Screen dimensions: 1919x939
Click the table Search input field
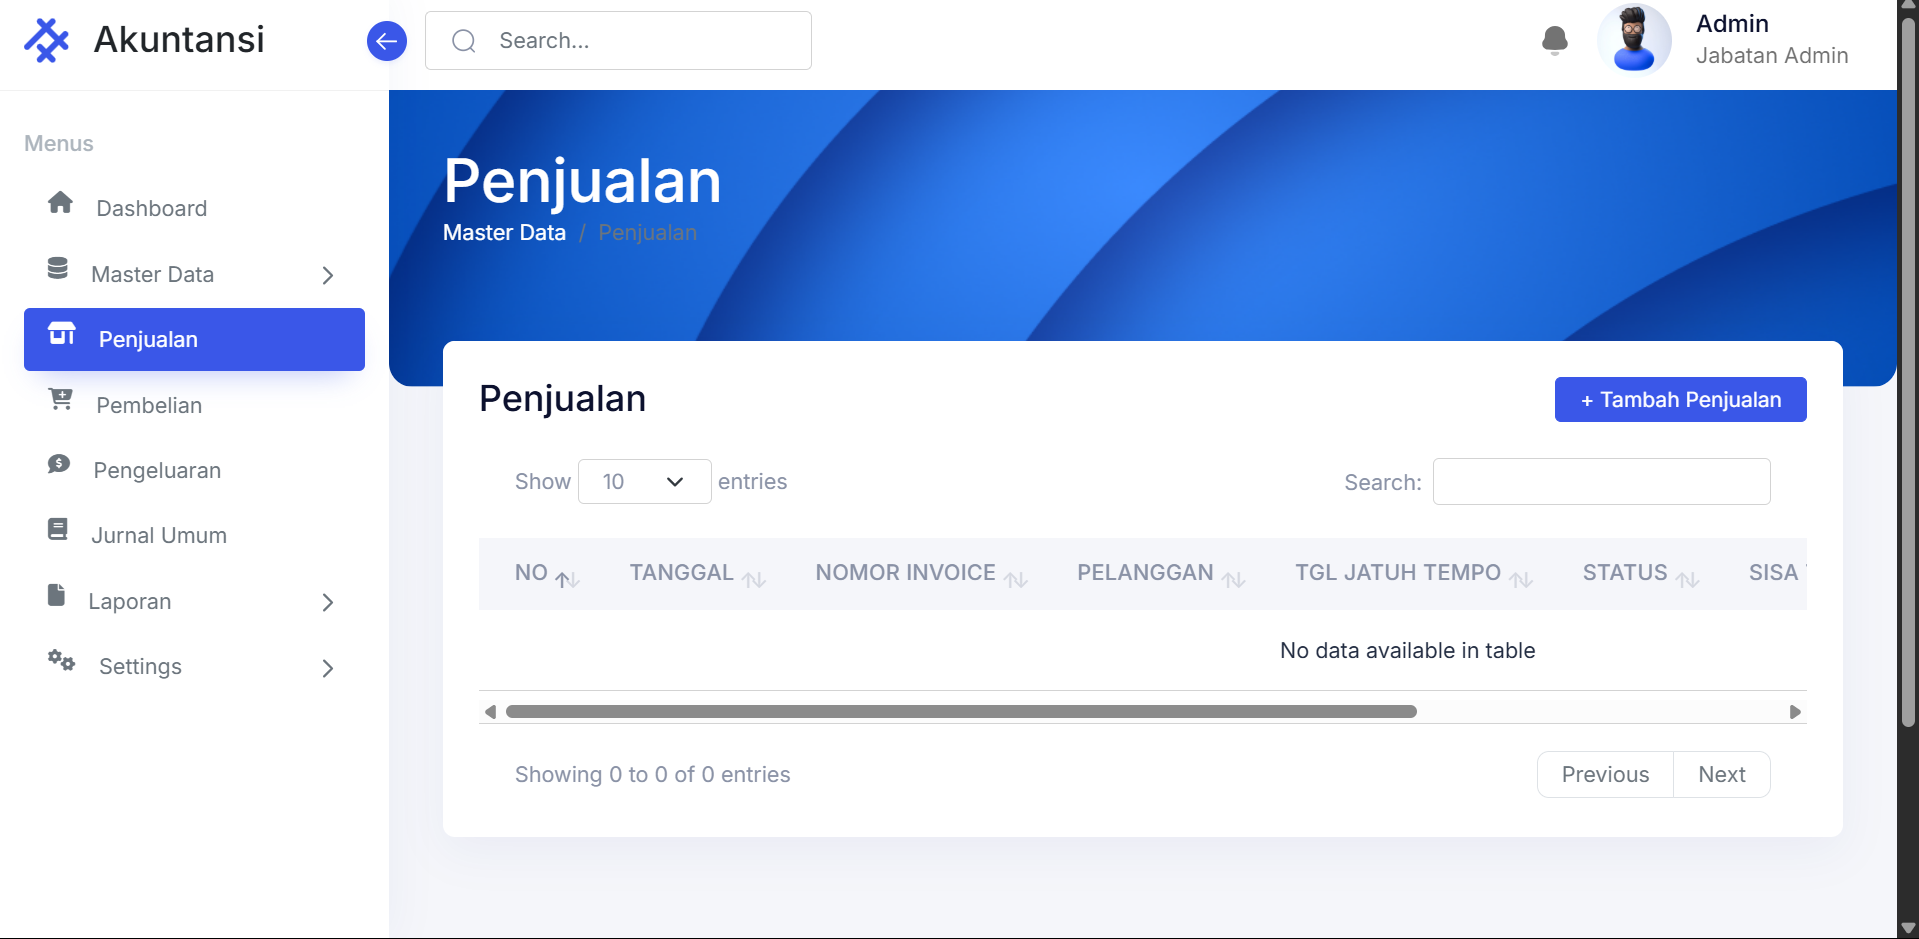coord(1600,482)
